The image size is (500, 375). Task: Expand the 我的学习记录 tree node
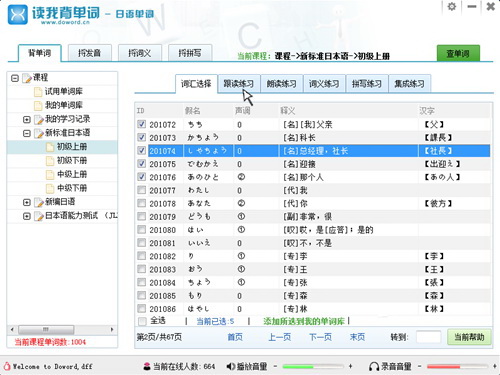point(27,120)
